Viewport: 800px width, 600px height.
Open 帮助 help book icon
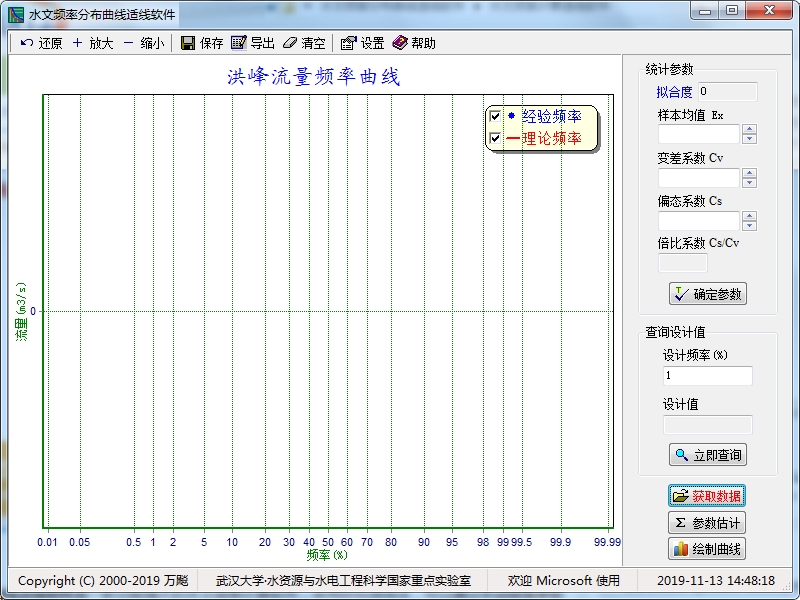coord(400,43)
